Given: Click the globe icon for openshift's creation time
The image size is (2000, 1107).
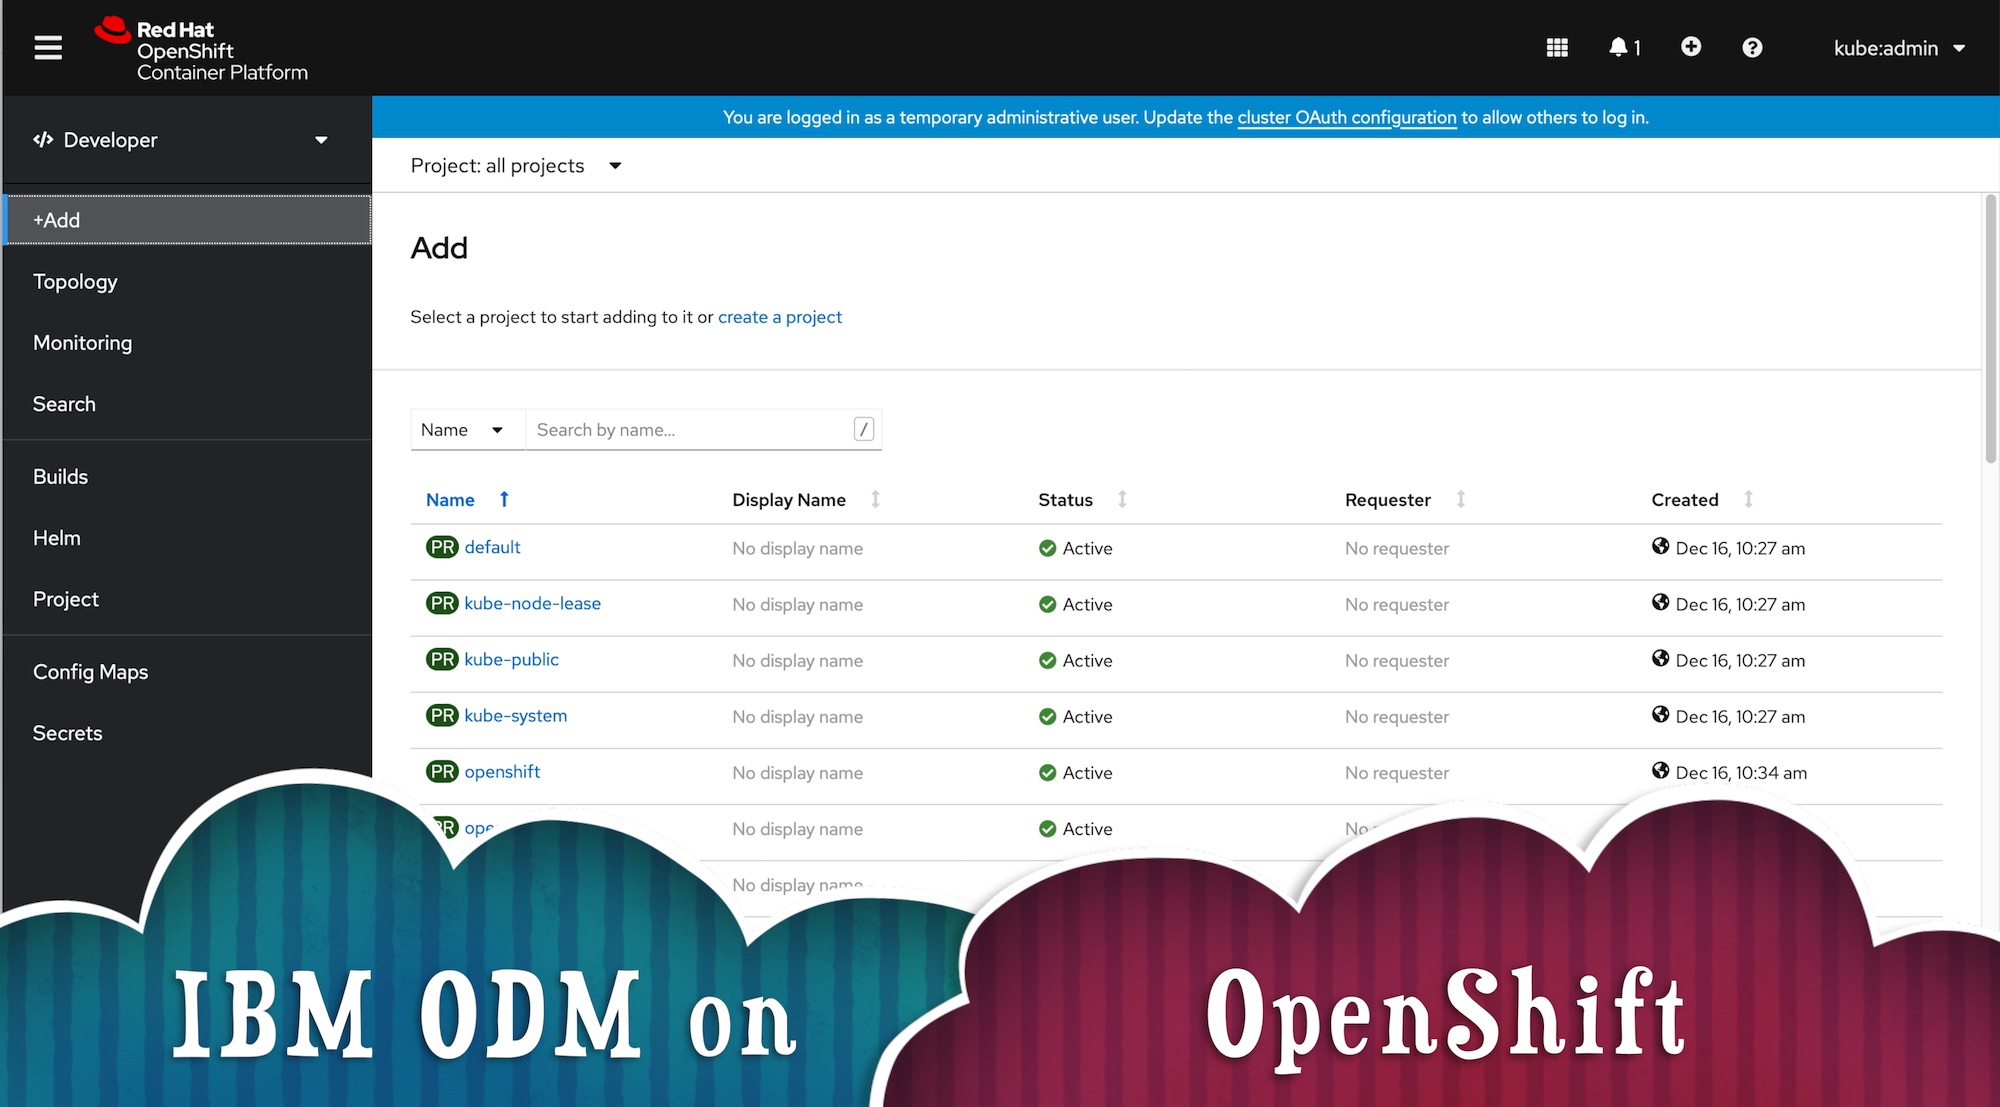Looking at the screenshot, I should 1660,770.
